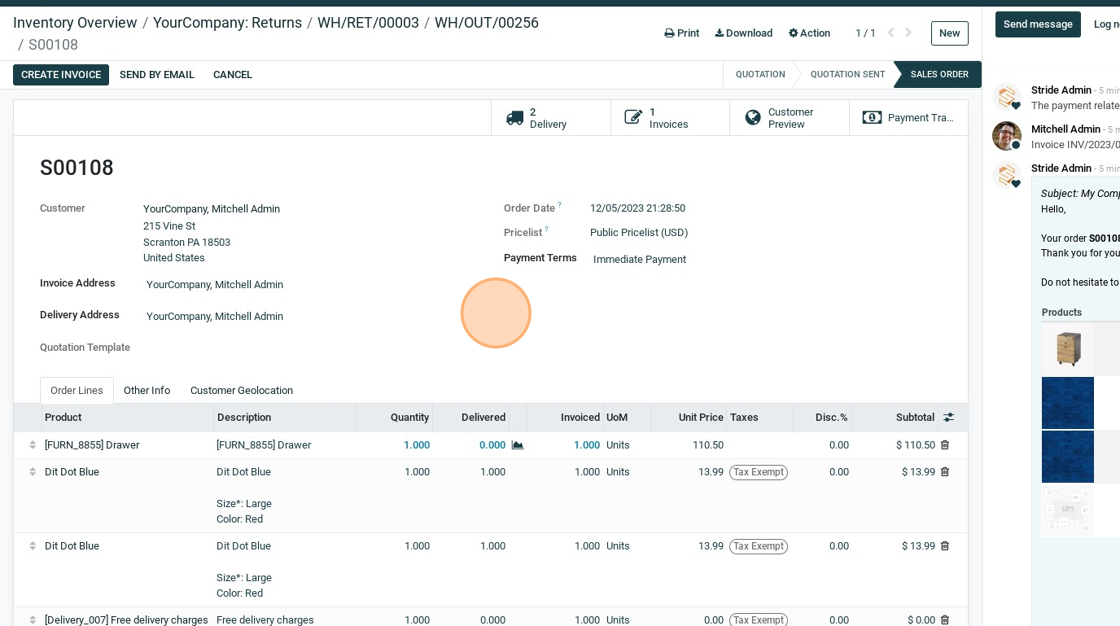The height and width of the screenshot is (626, 1120).
Task: Delete the Drawer order line via trash icon
Action: click(x=944, y=445)
